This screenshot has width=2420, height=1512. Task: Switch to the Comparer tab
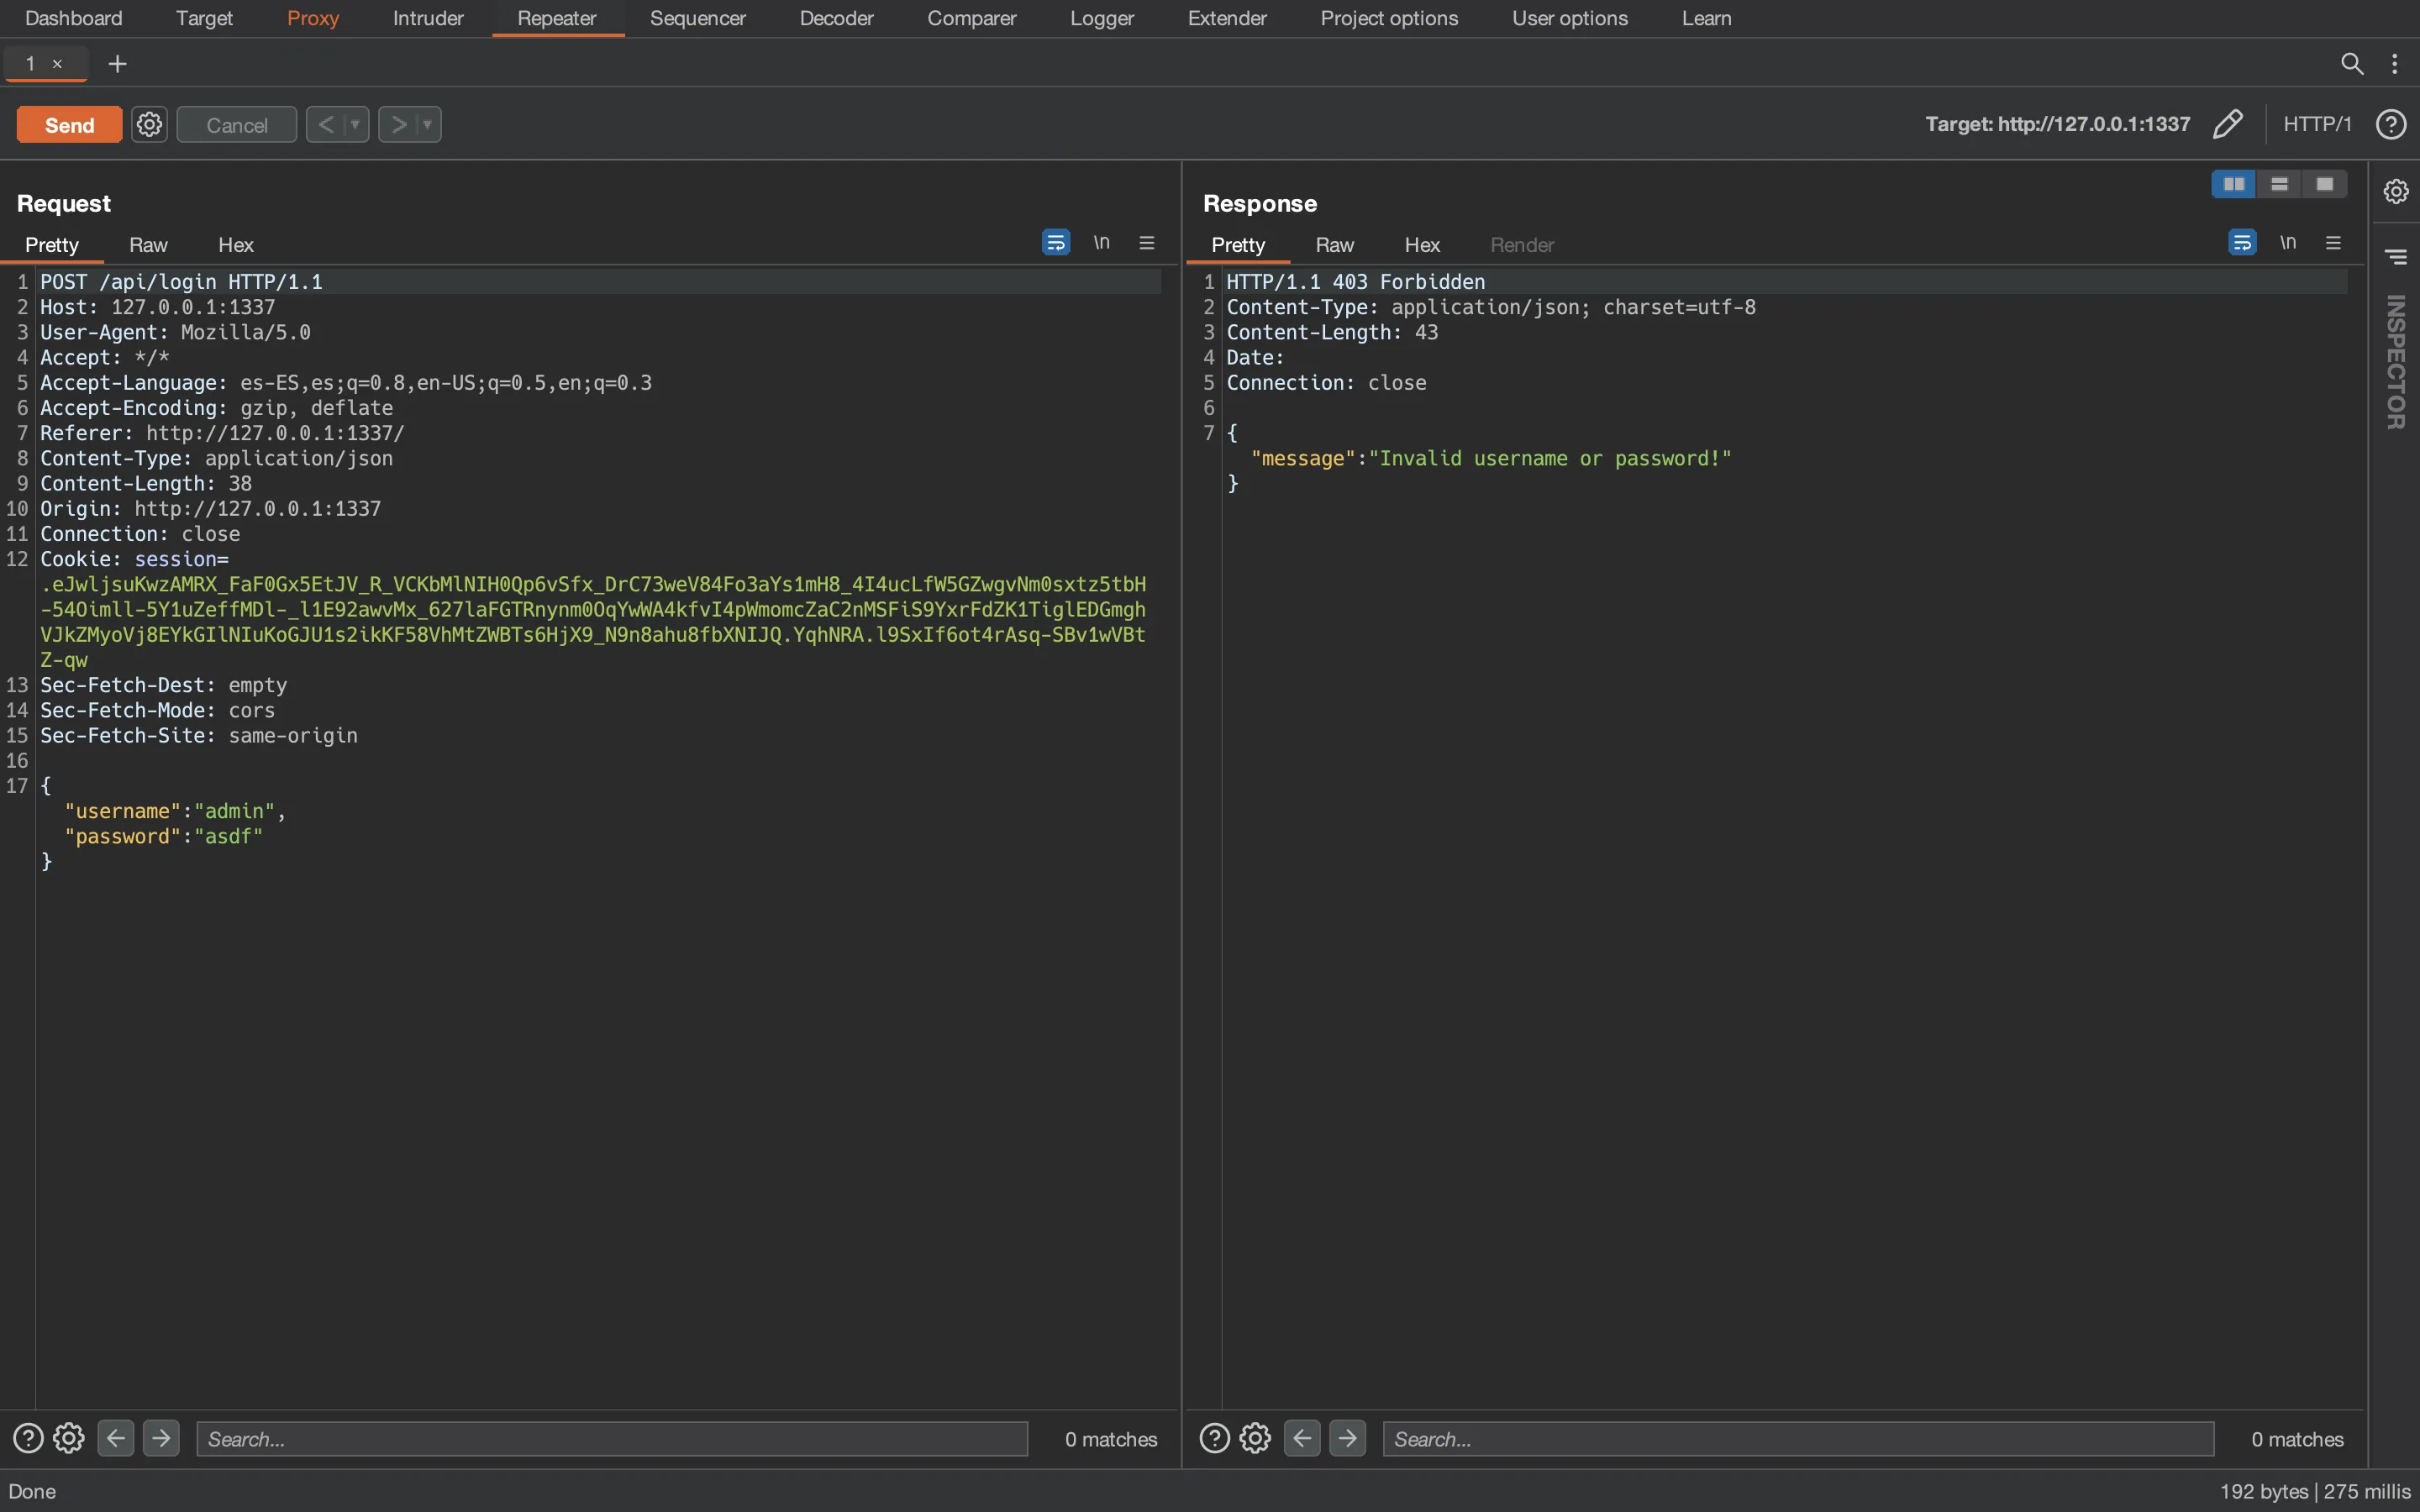(x=971, y=18)
